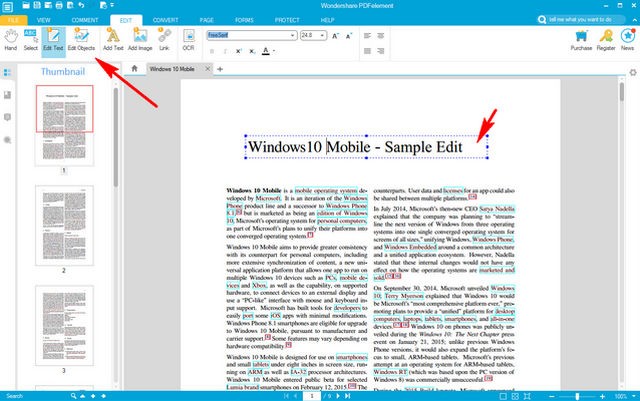The image size is (640, 401).
Task: Zoom out with the minus button
Action: click(x=551, y=396)
